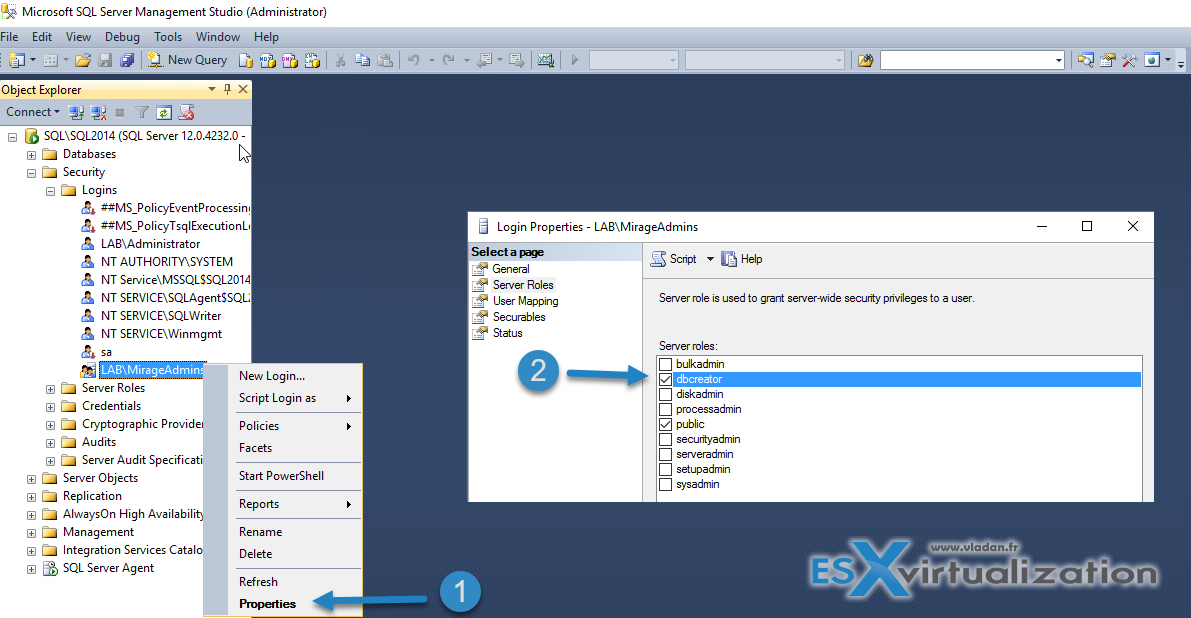
Task: Click the web browser globe icon
Action: (x=1152, y=60)
